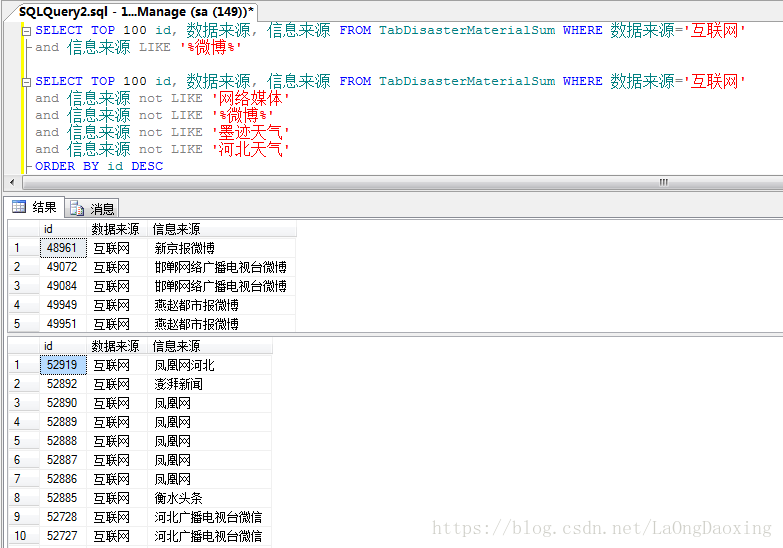Select cell with id 52888
The width and height of the screenshot is (783, 548).
click(x=63, y=441)
